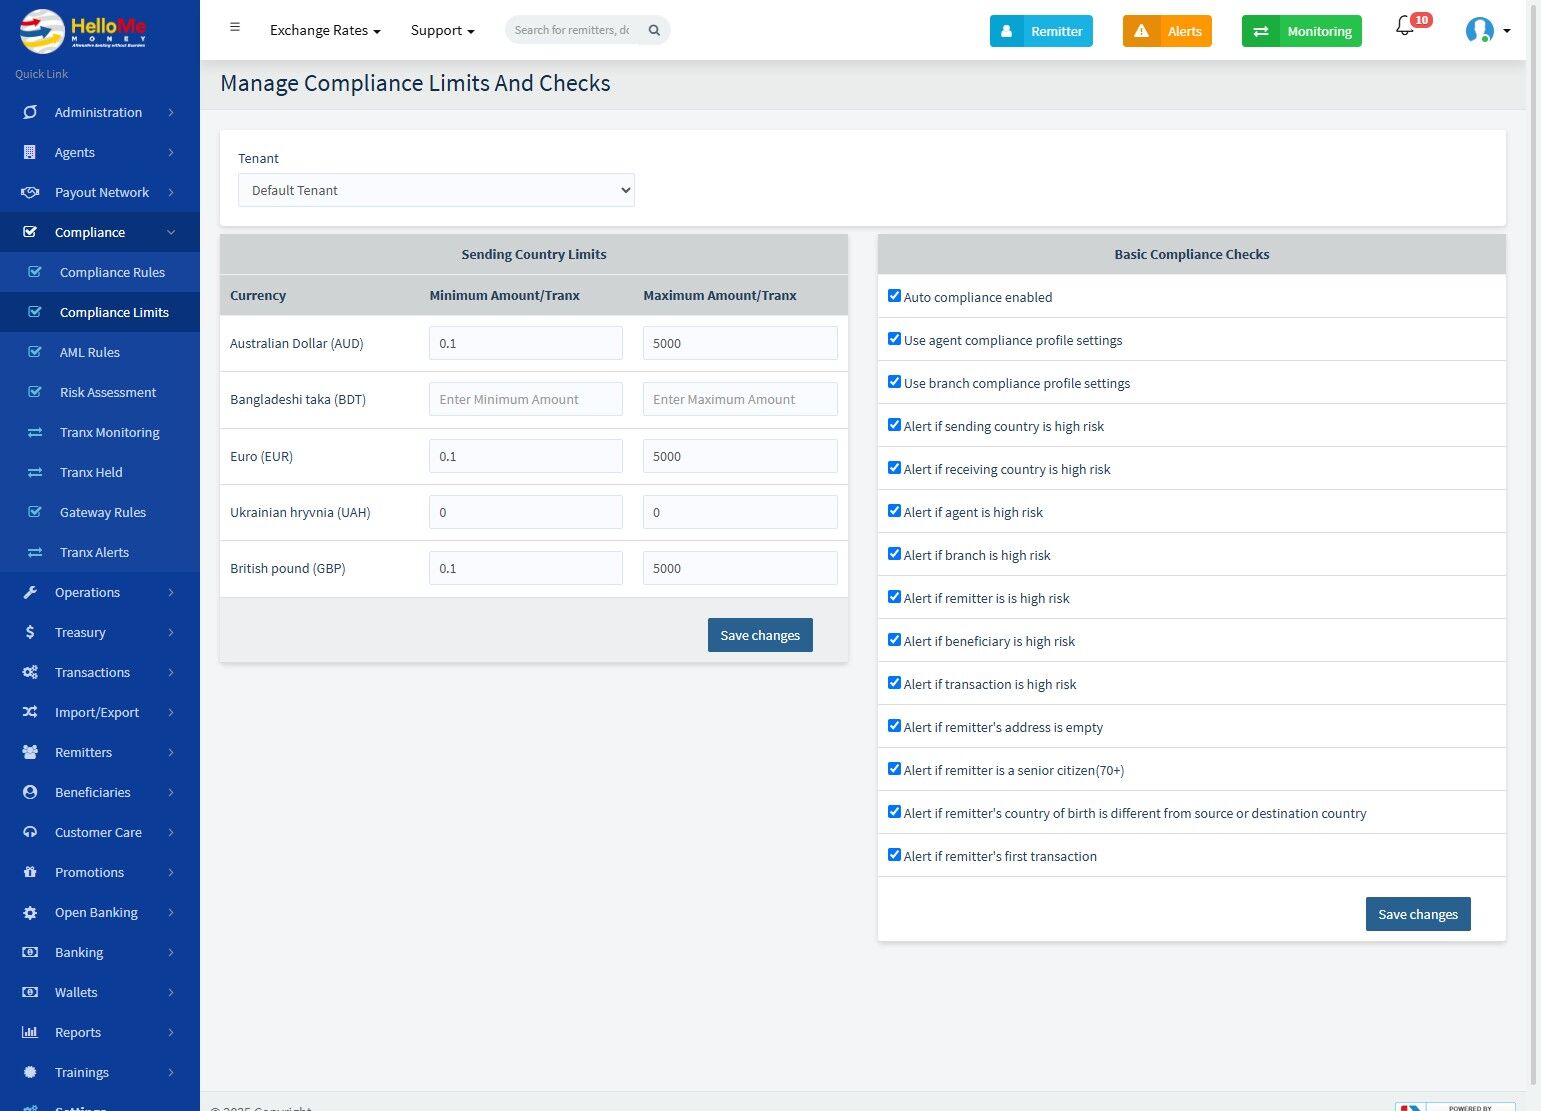This screenshot has height=1111, width=1541.
Task: Expand the Agents chevron
Action: click(x=171, y=152)
